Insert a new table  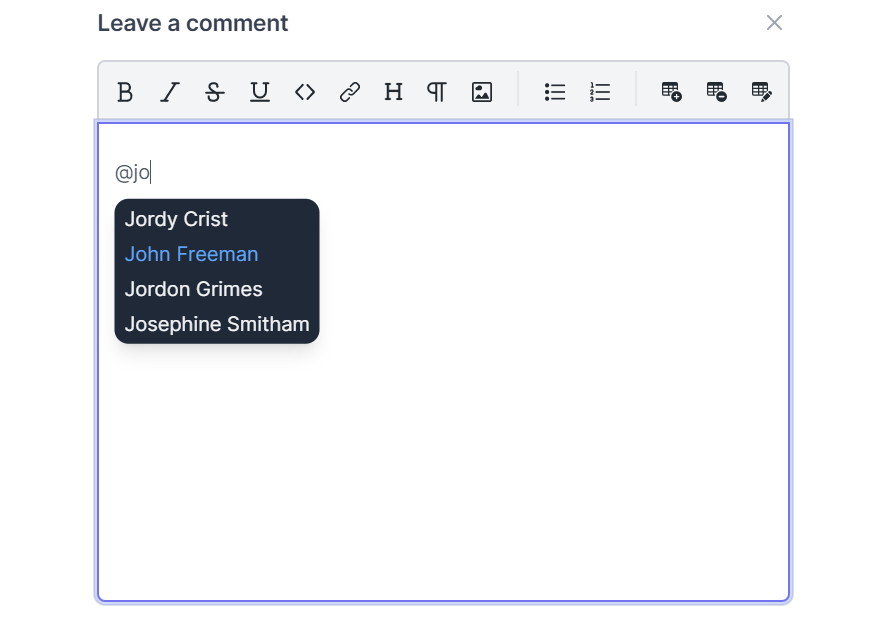672,92
